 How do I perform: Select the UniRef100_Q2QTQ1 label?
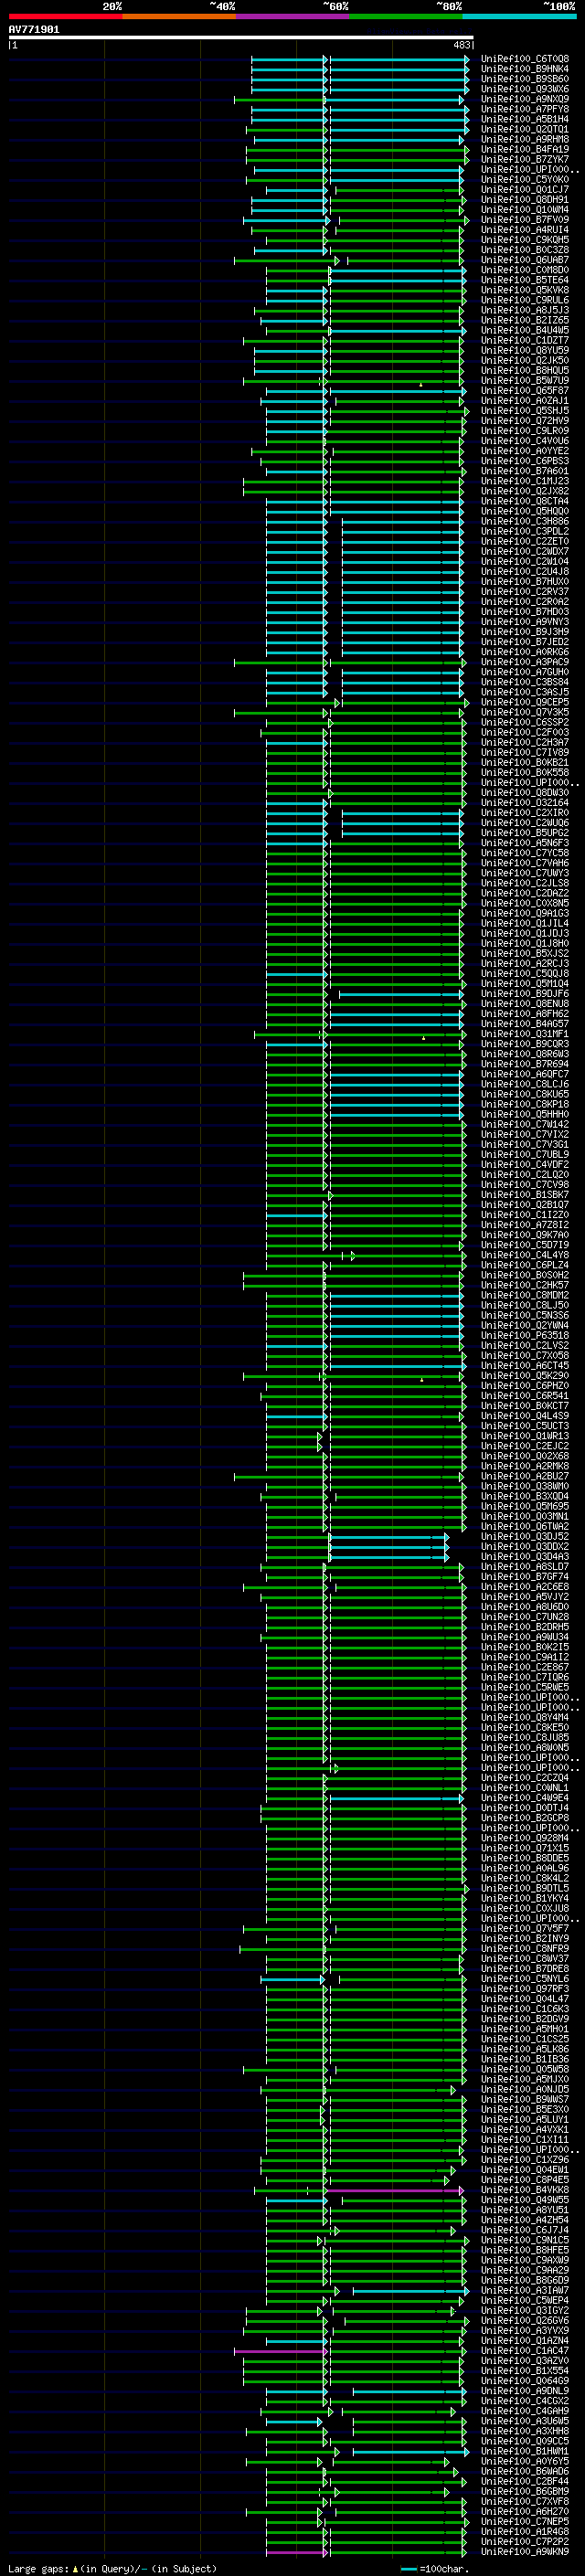click(524, 129)
